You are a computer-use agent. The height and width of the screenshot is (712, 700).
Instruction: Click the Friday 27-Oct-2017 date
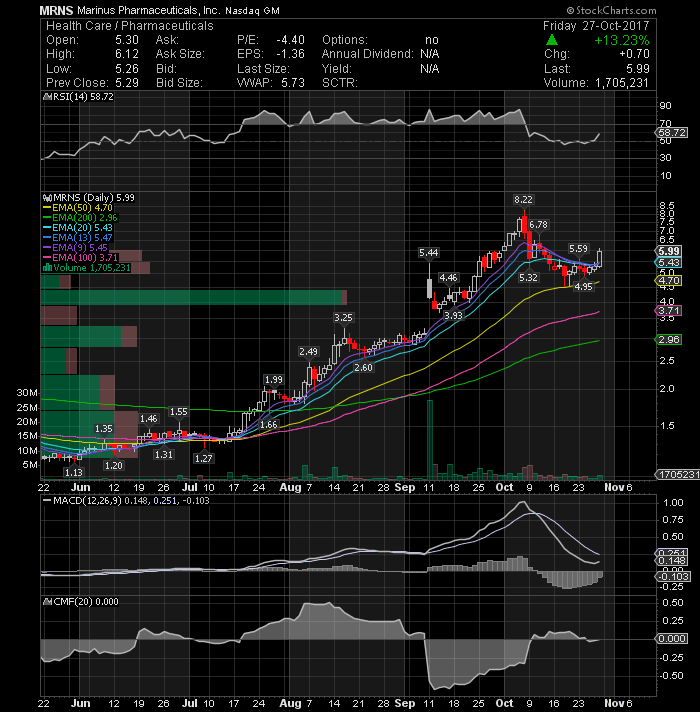pos(596,26)
